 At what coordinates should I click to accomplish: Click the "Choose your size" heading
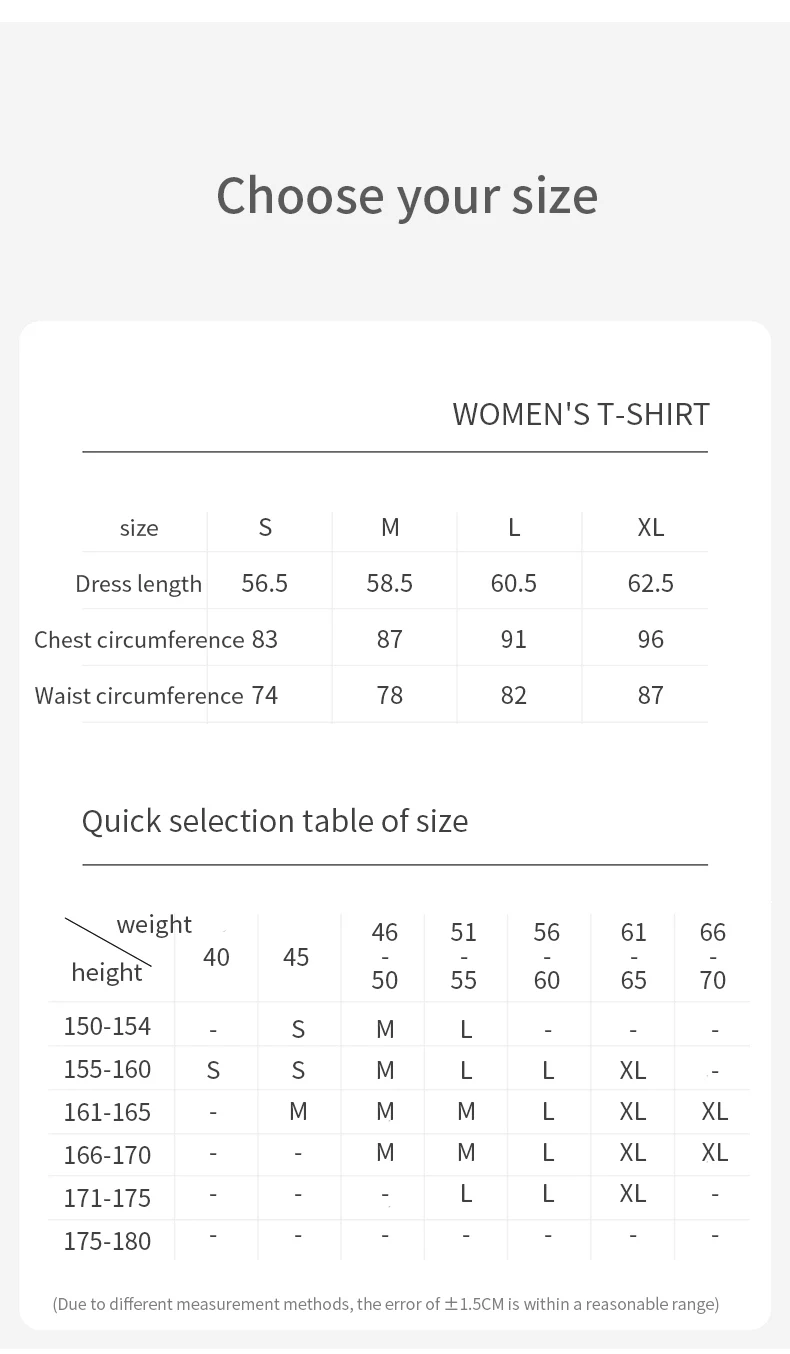click(x=406, y=195)
